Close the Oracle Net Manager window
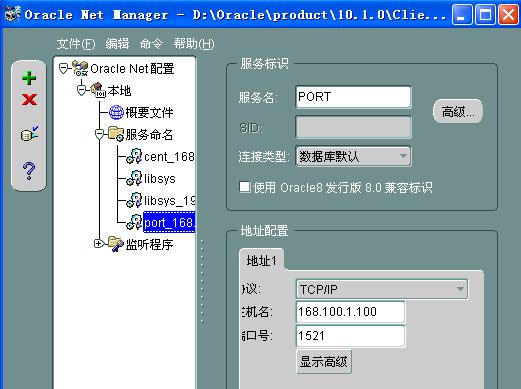This screenshot has height=389, width=521. [x=508, y=15]
